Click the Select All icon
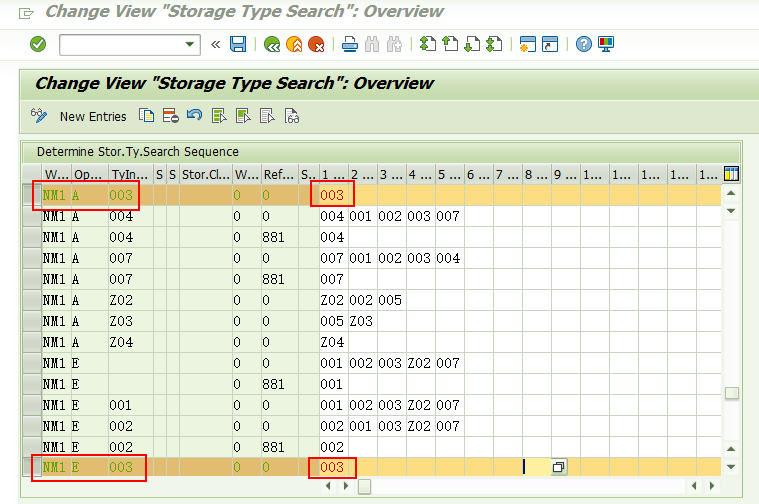The image size is (759, 504). 219,116
